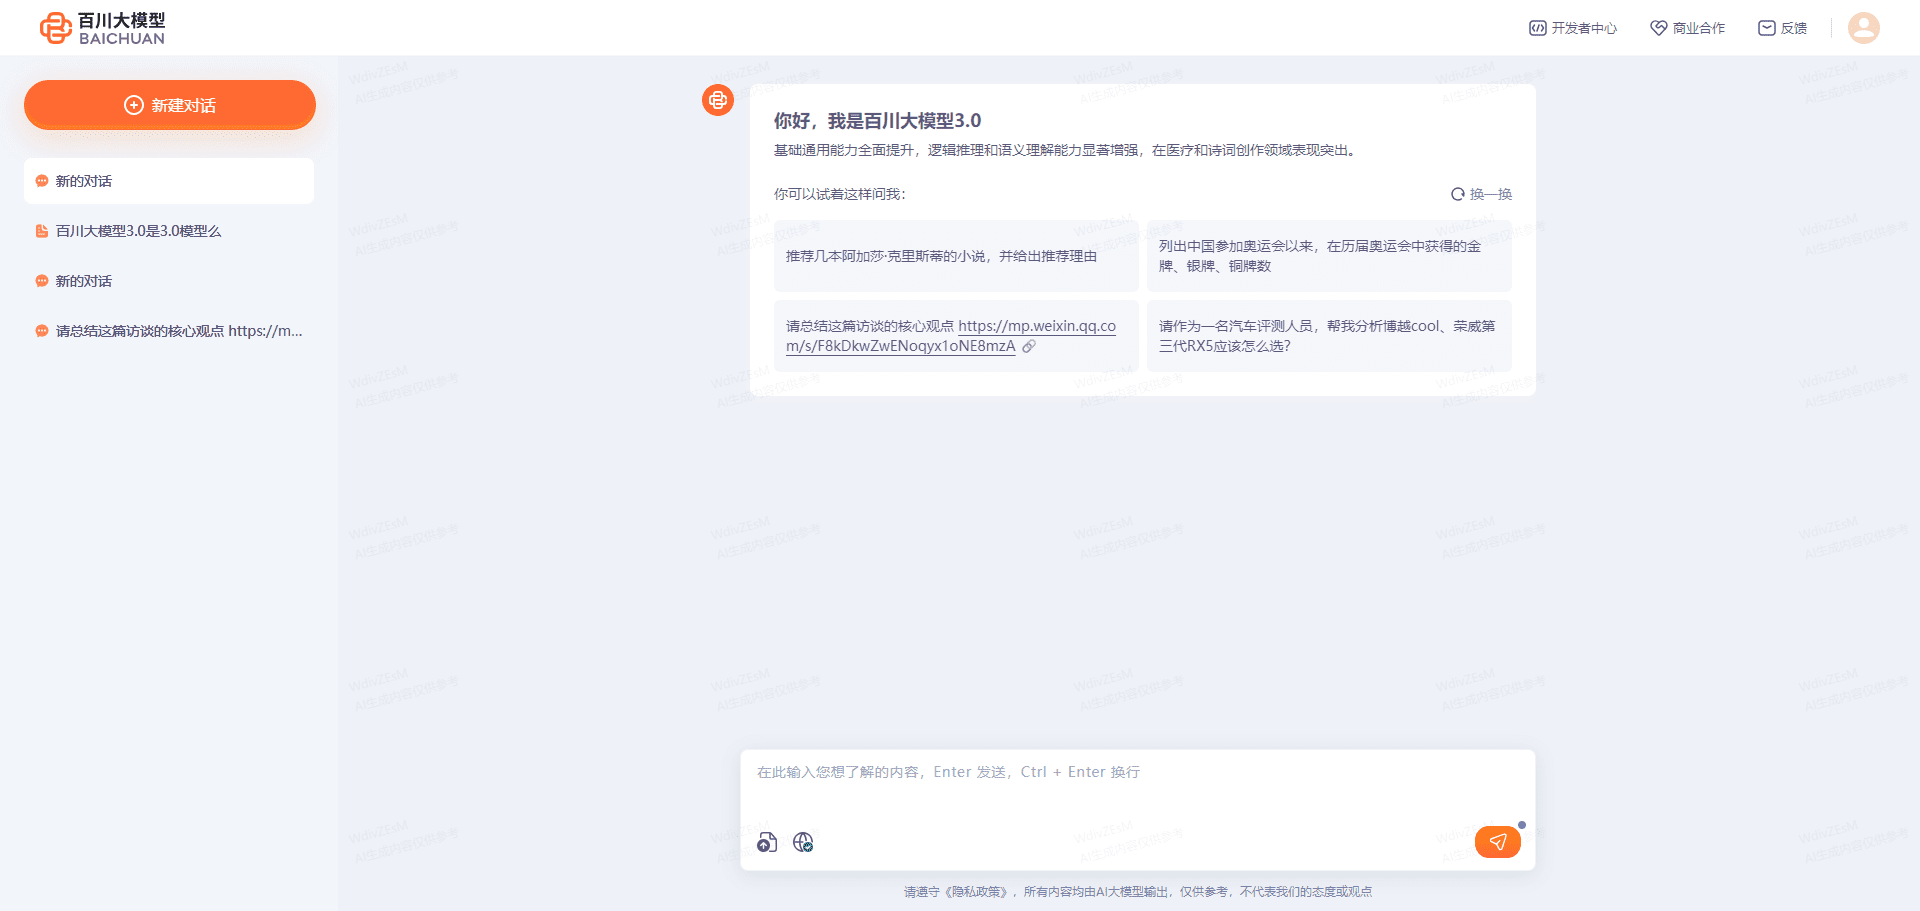
Task: Open 反馈 feedback link
Action: tap(1783, 28)
